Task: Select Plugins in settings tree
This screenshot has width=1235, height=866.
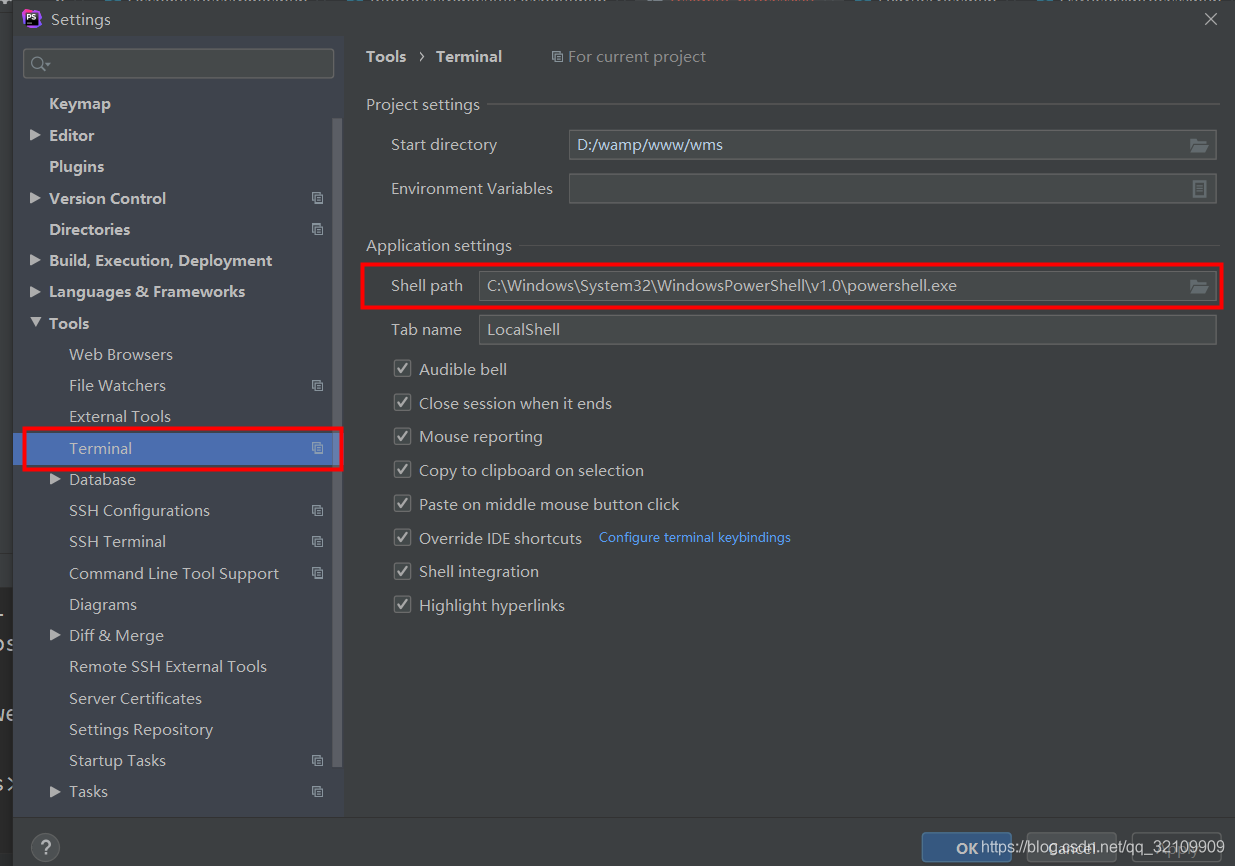Action: coord(77,166)
